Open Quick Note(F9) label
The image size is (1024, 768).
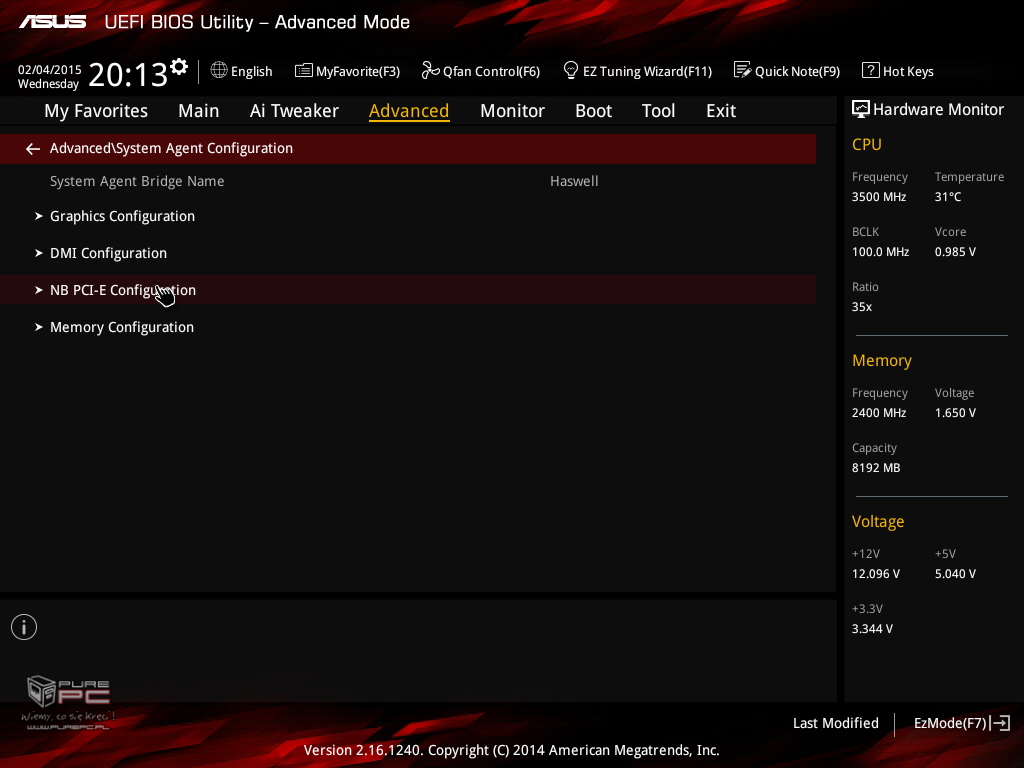pos(797,71)
